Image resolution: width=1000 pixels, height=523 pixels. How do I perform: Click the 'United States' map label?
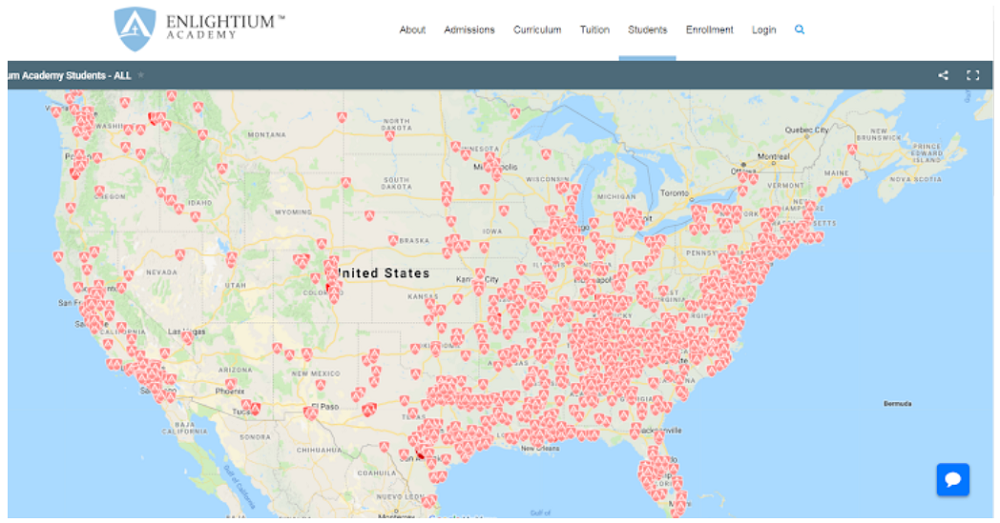[x=385, y=273]
